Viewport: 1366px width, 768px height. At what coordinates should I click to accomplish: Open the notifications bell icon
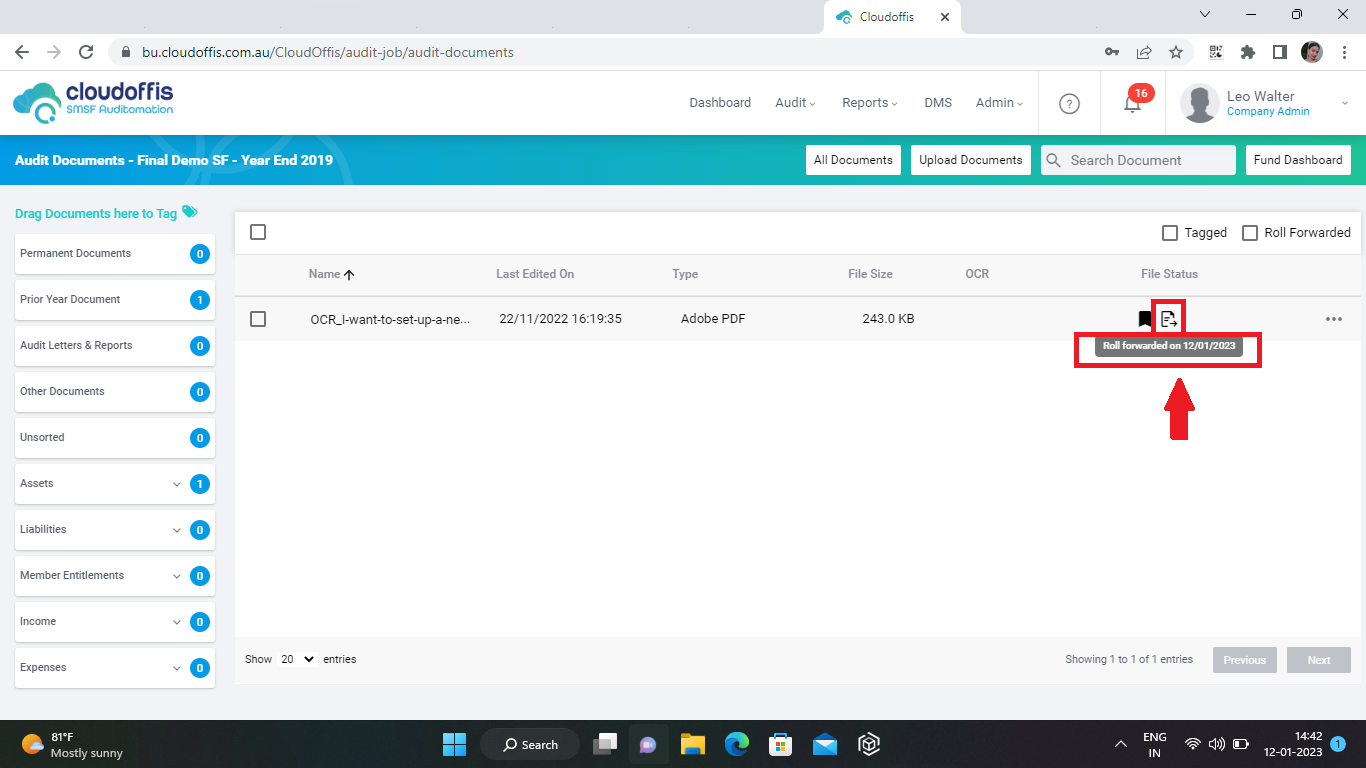point(1132,103)
